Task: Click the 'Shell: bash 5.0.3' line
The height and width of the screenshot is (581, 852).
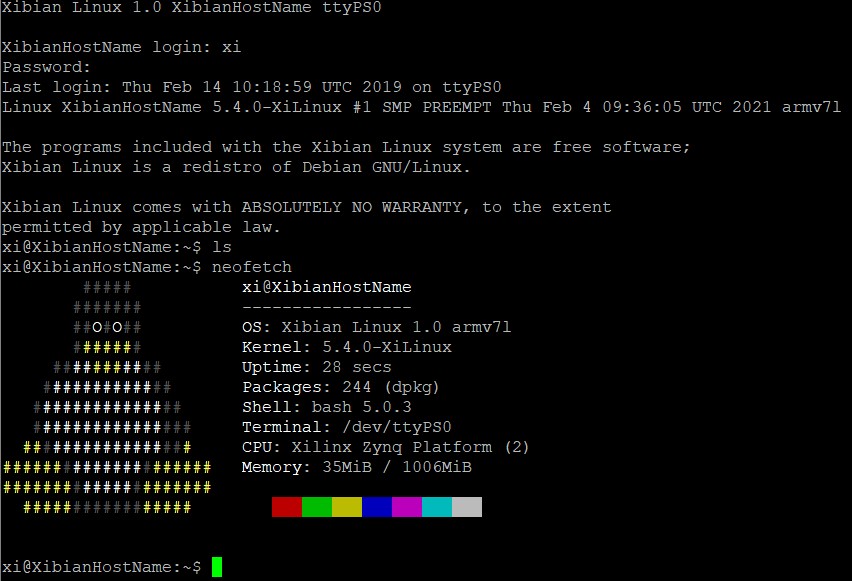Action: pos(327,407)
